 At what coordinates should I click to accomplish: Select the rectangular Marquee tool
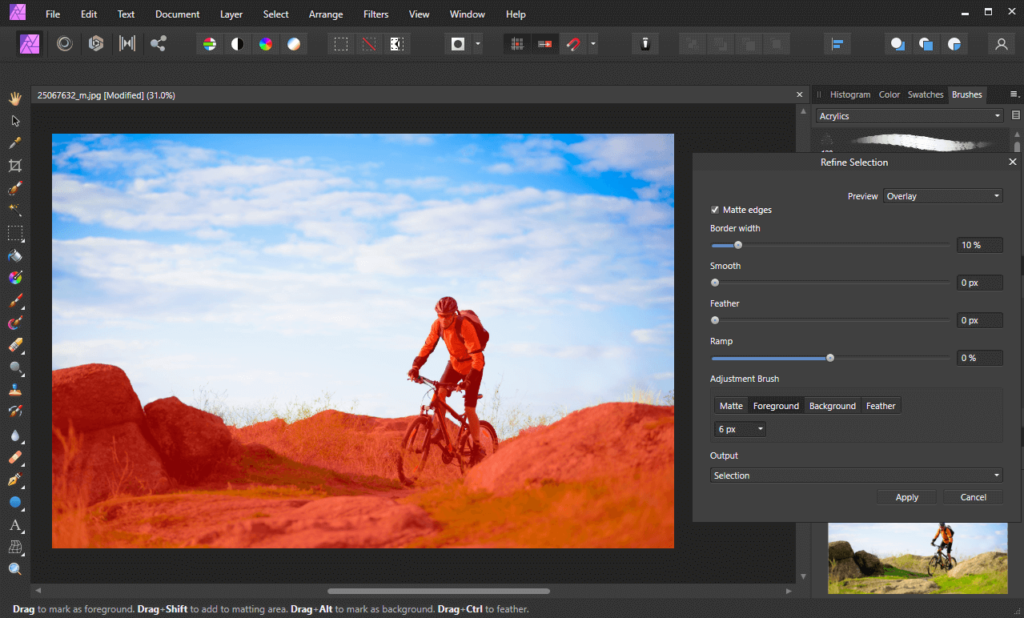14,233
